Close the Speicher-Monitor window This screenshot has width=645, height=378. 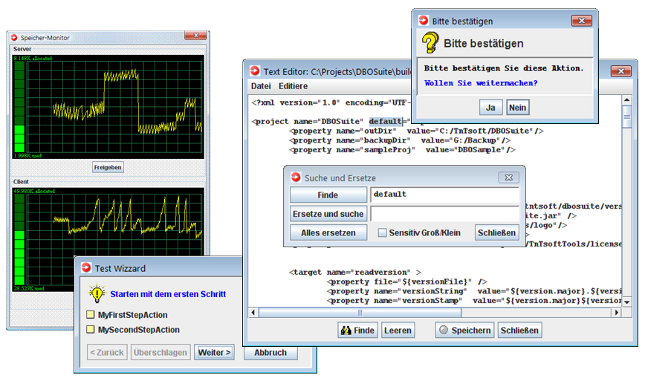point(196,36)
